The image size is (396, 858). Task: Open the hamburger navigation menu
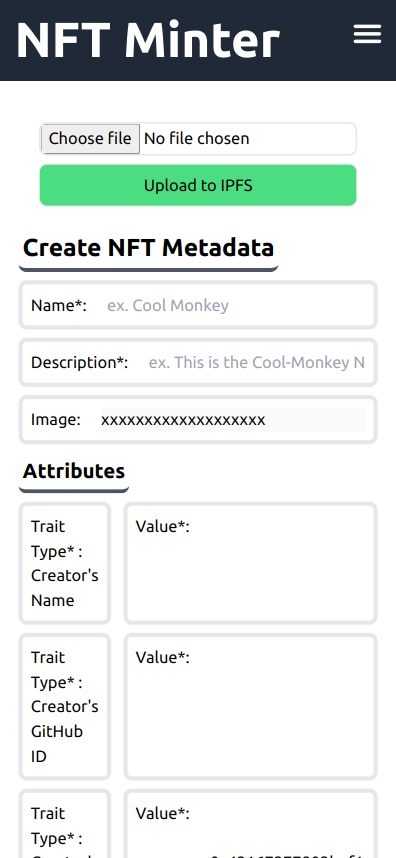click(367, 34)
